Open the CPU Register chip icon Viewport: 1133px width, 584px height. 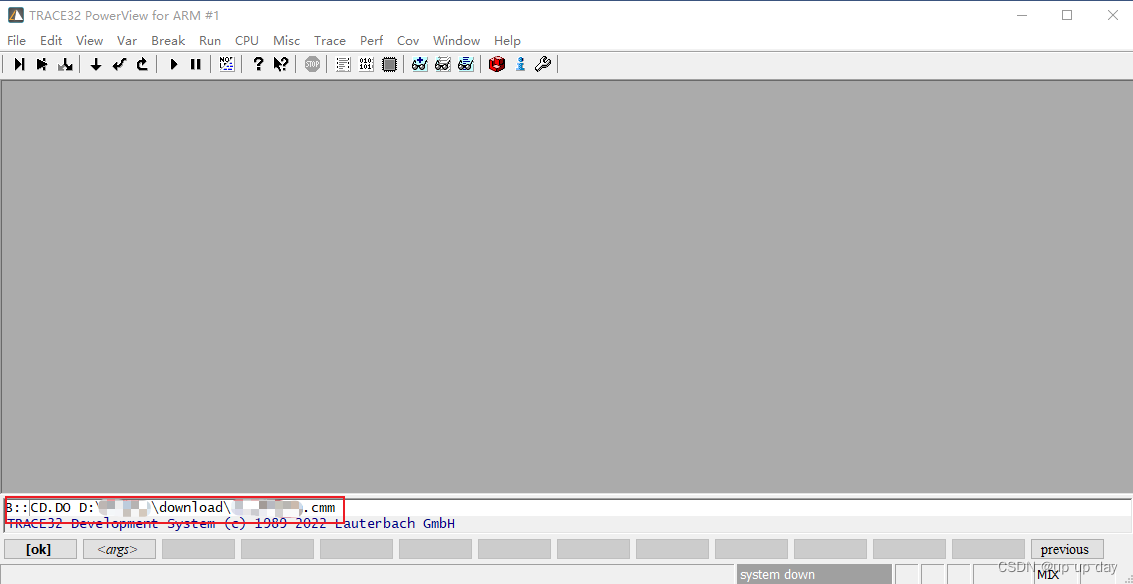coord(389,64)
